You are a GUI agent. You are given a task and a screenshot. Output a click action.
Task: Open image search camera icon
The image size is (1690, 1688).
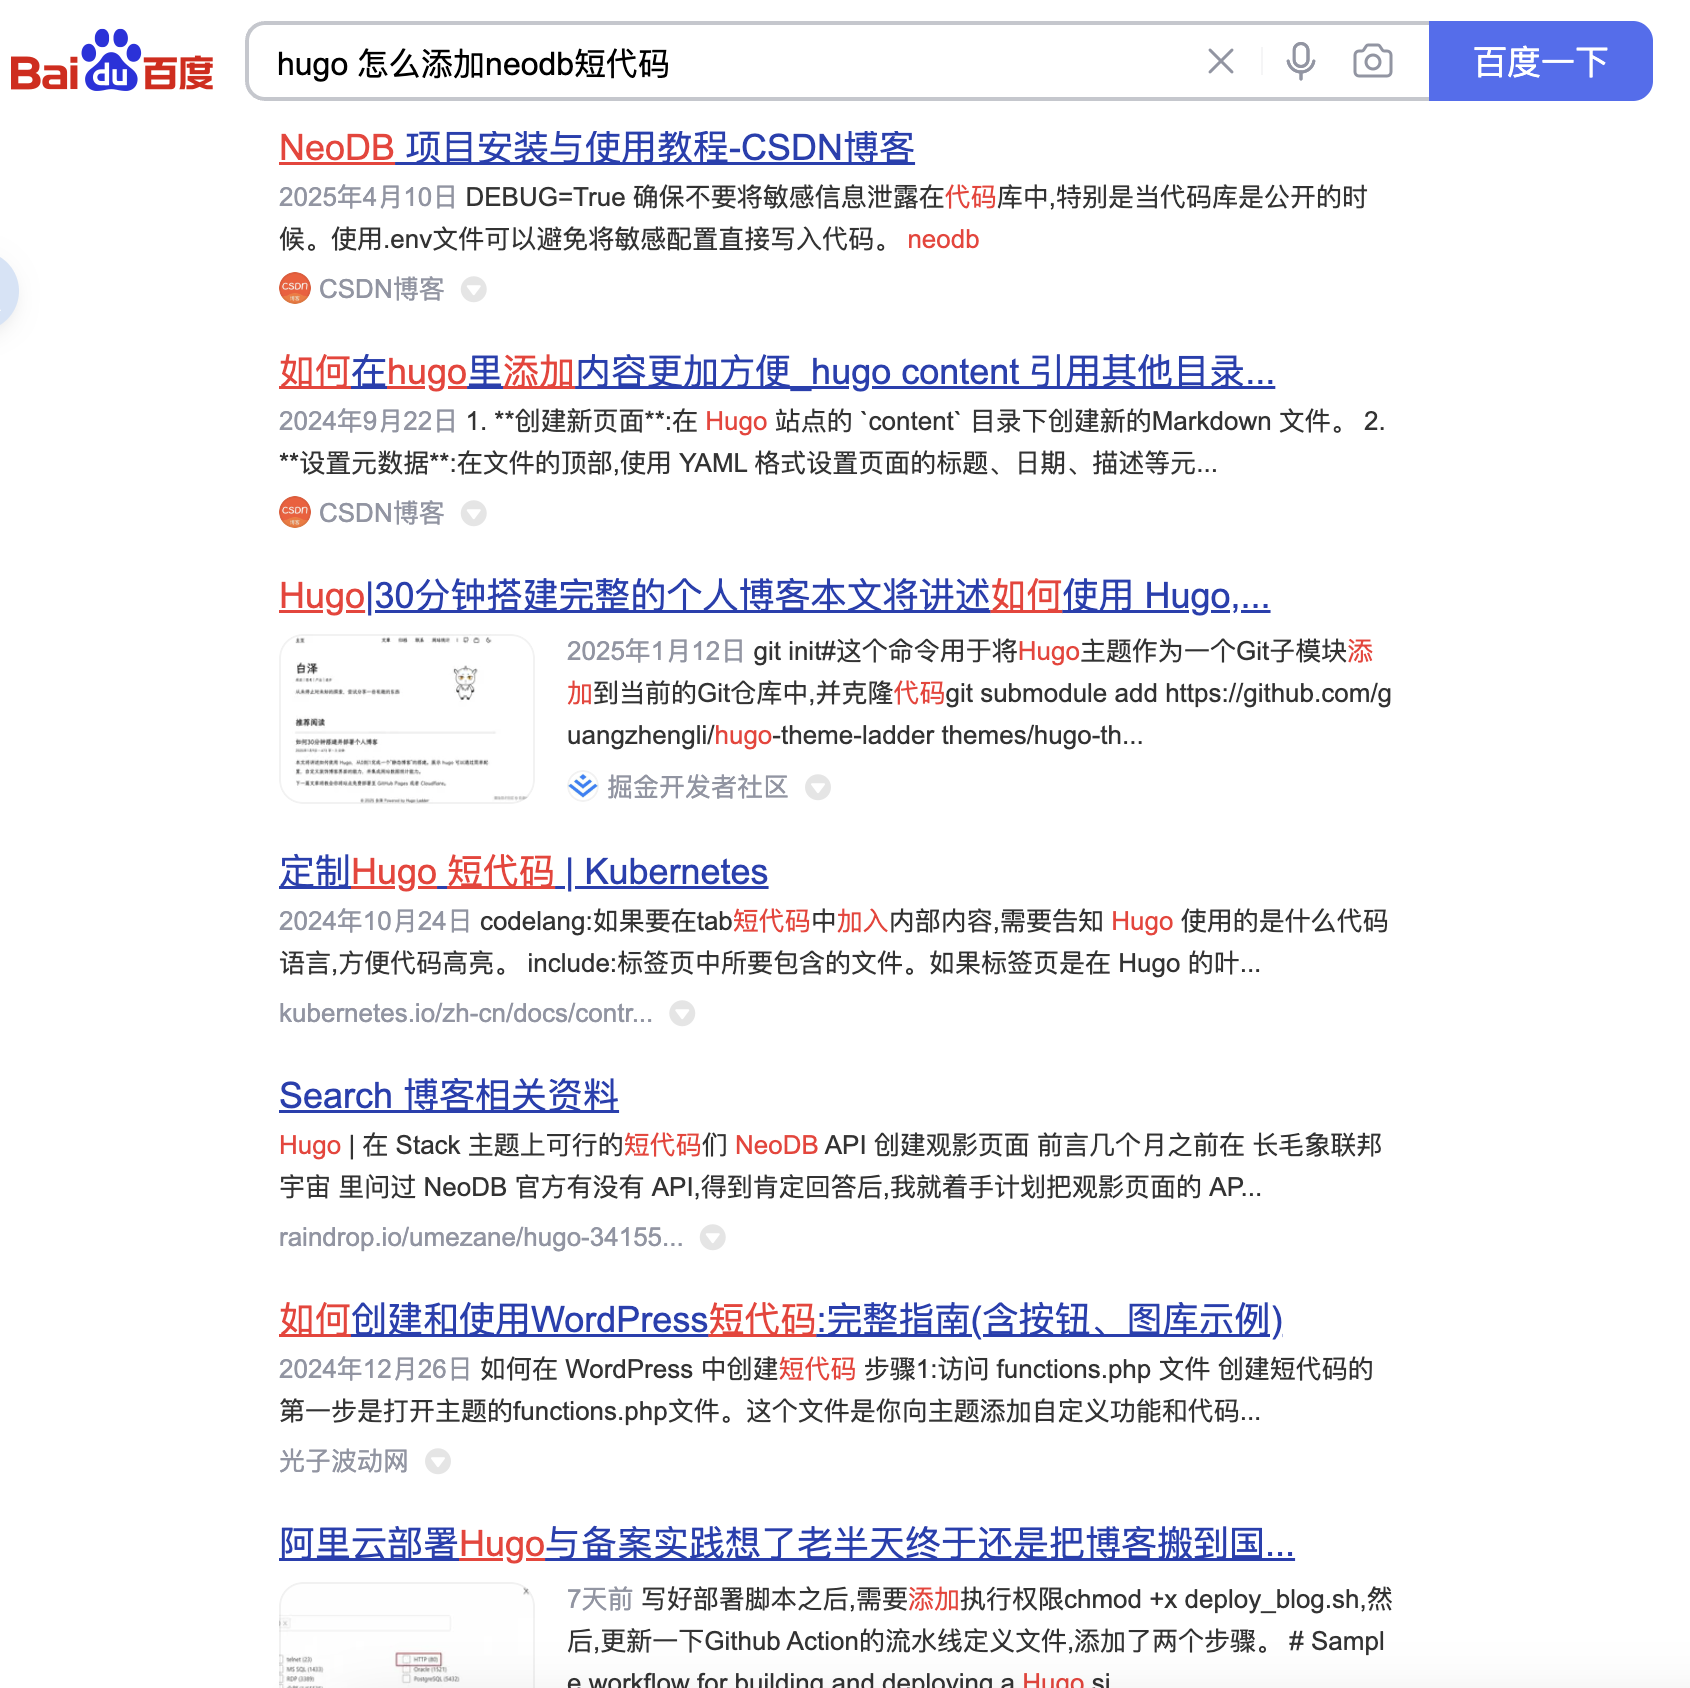click(x=1372, y=62)
